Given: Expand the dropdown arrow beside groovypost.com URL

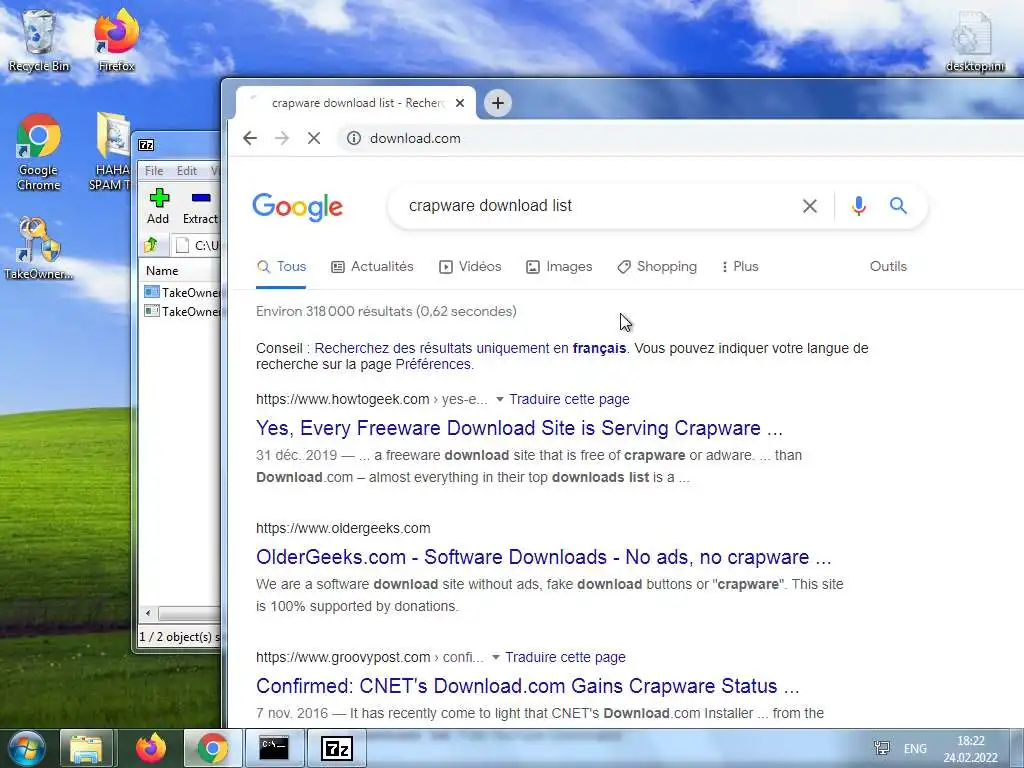Looking at the screenshot, I should click(496, 657).
